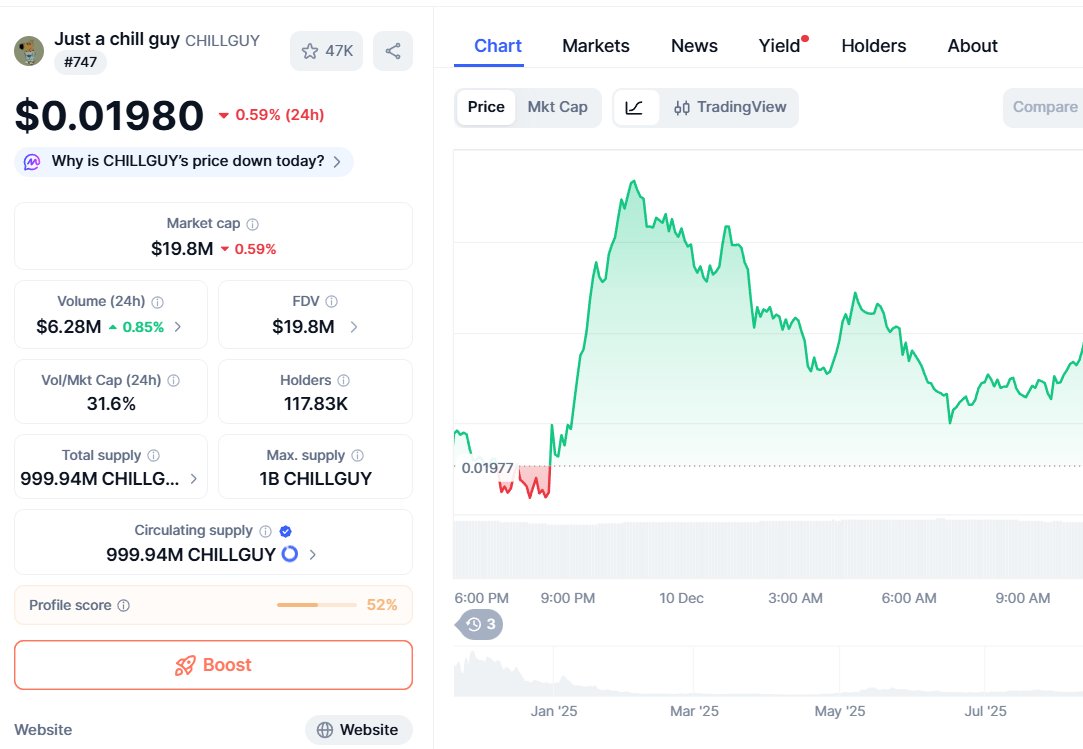Click the share icon button
The image size is (1083, 749).
[x=393, y=51]
